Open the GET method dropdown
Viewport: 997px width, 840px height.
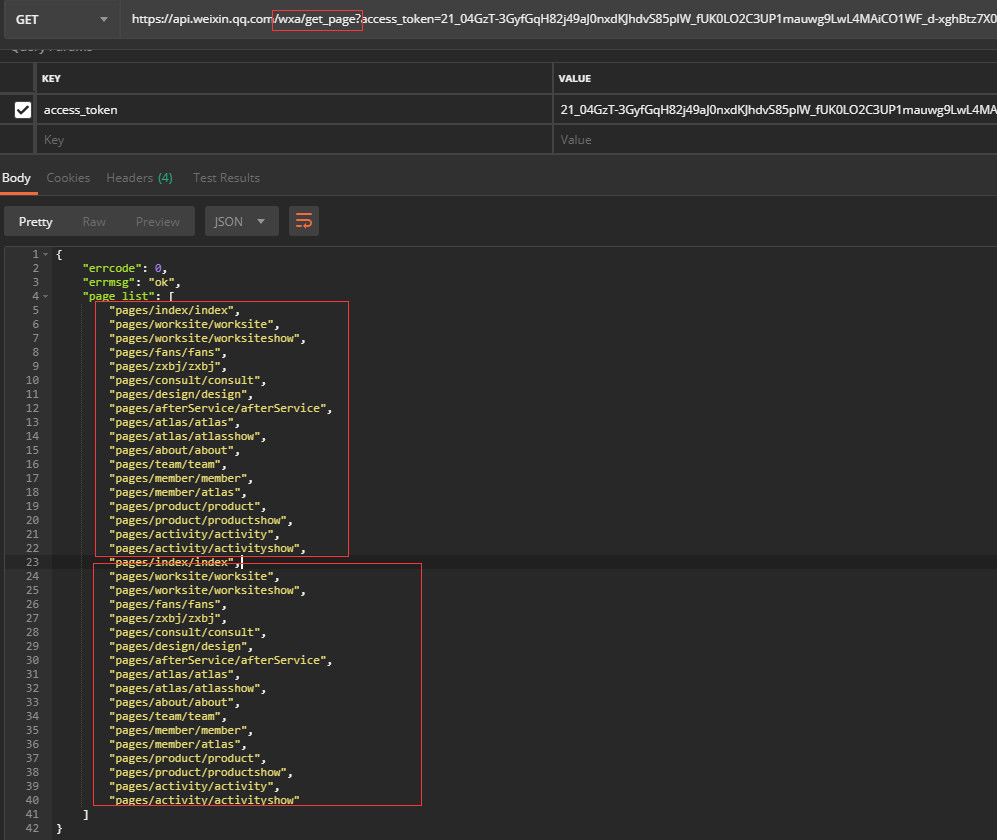(x=60, y=20)
